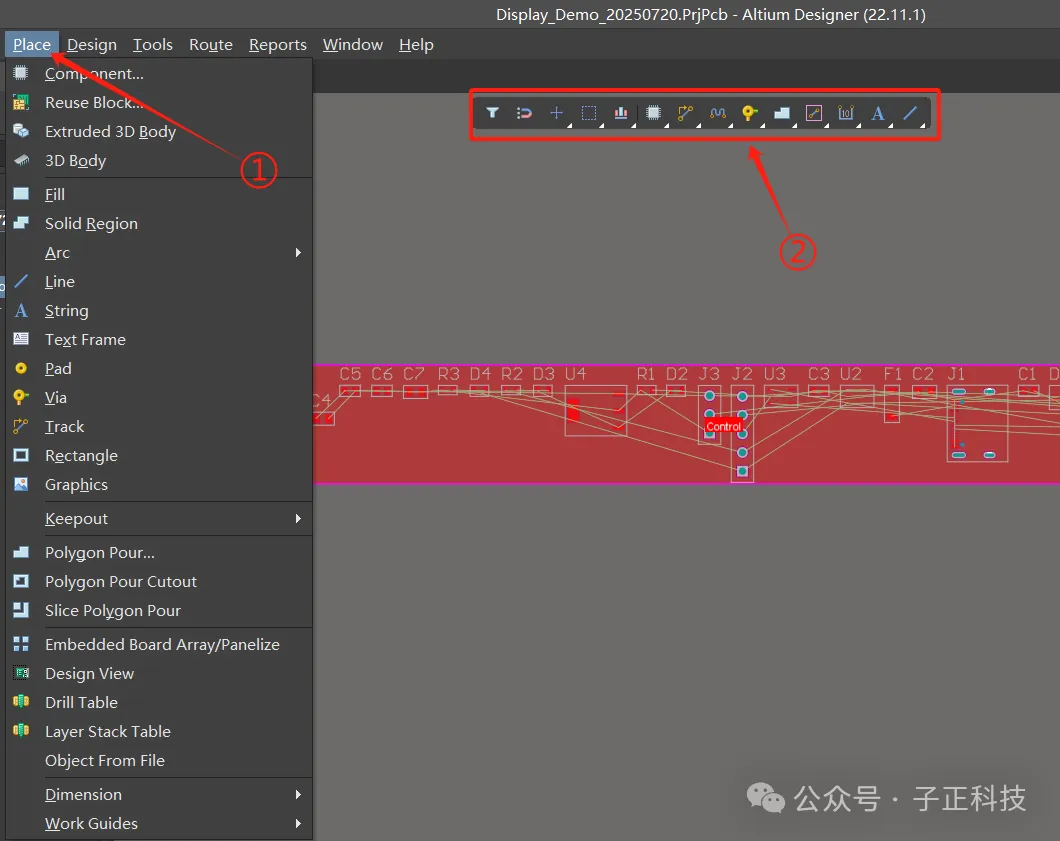Expand the Work Guides submenu
Viewport: 1060px width, 841px height.
pos(159,824)
